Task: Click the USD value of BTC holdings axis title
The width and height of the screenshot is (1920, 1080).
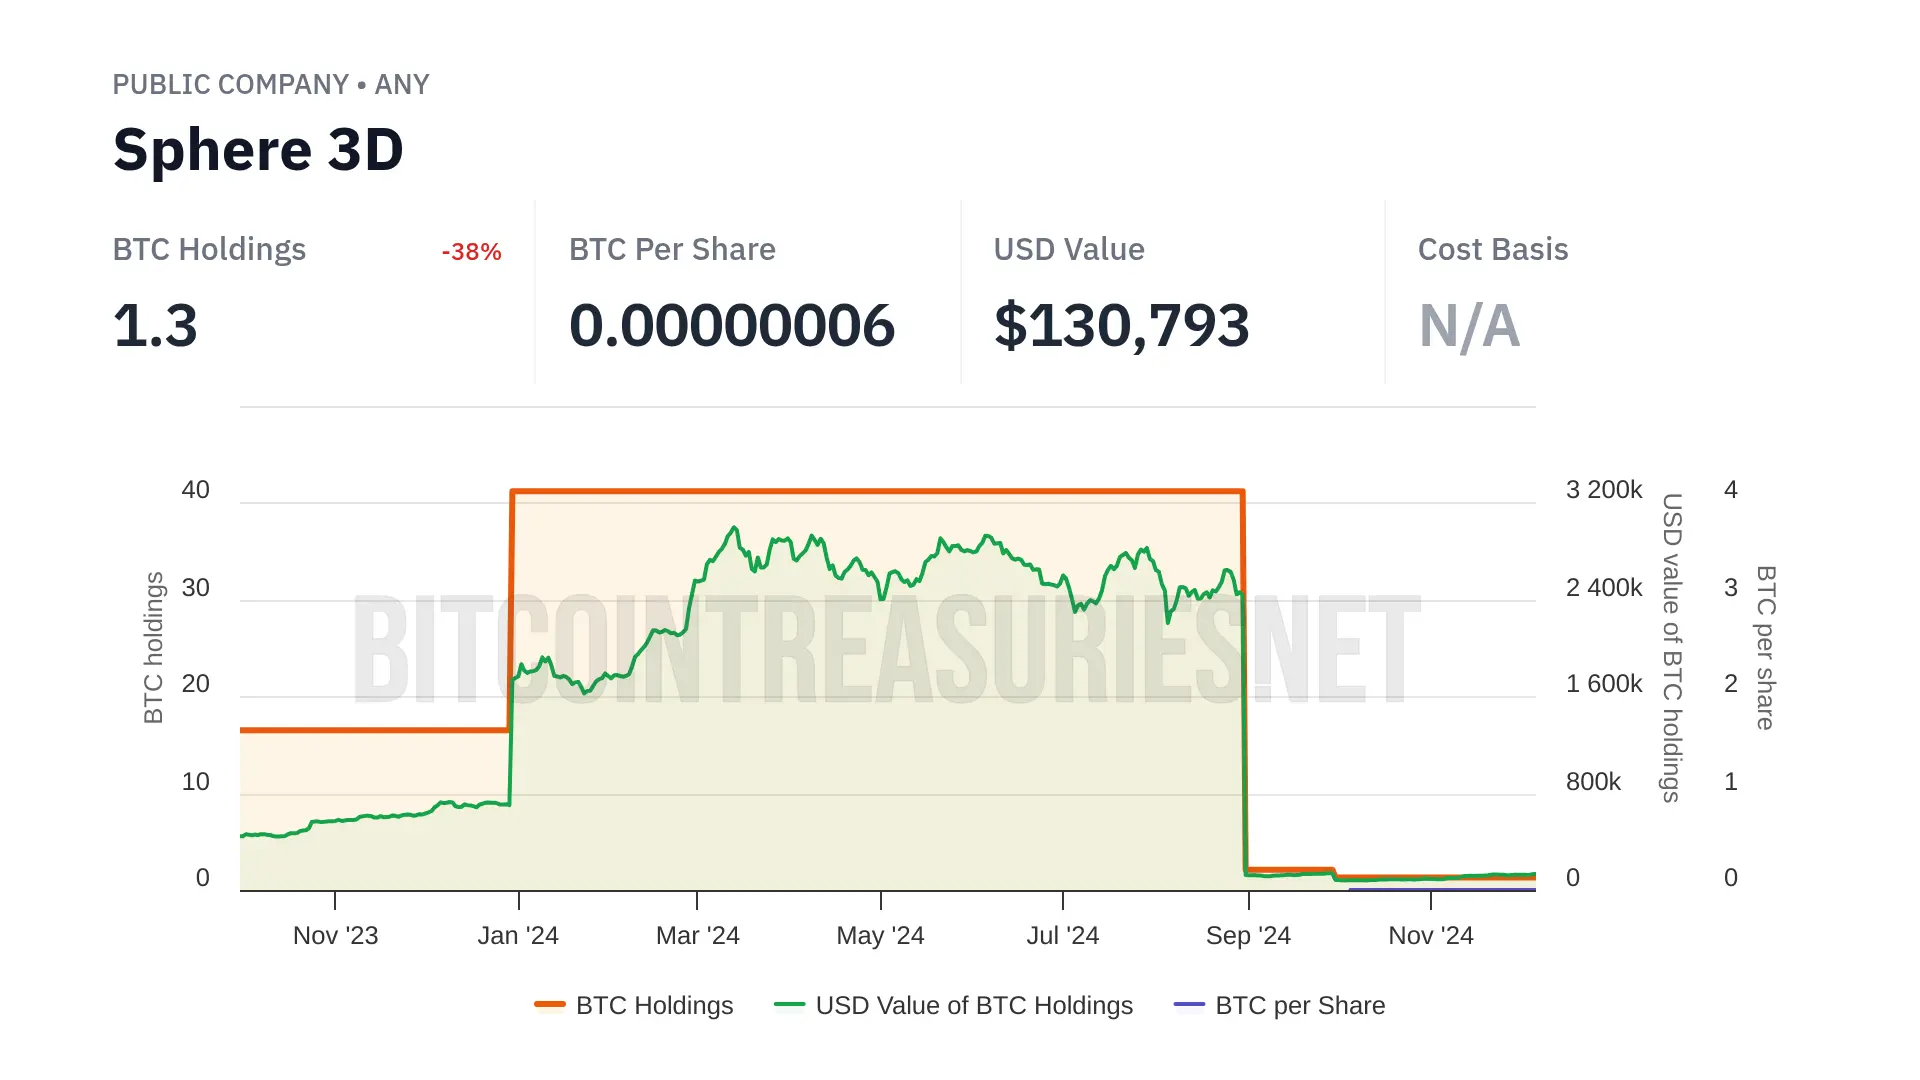Action: coord(1672,647)
